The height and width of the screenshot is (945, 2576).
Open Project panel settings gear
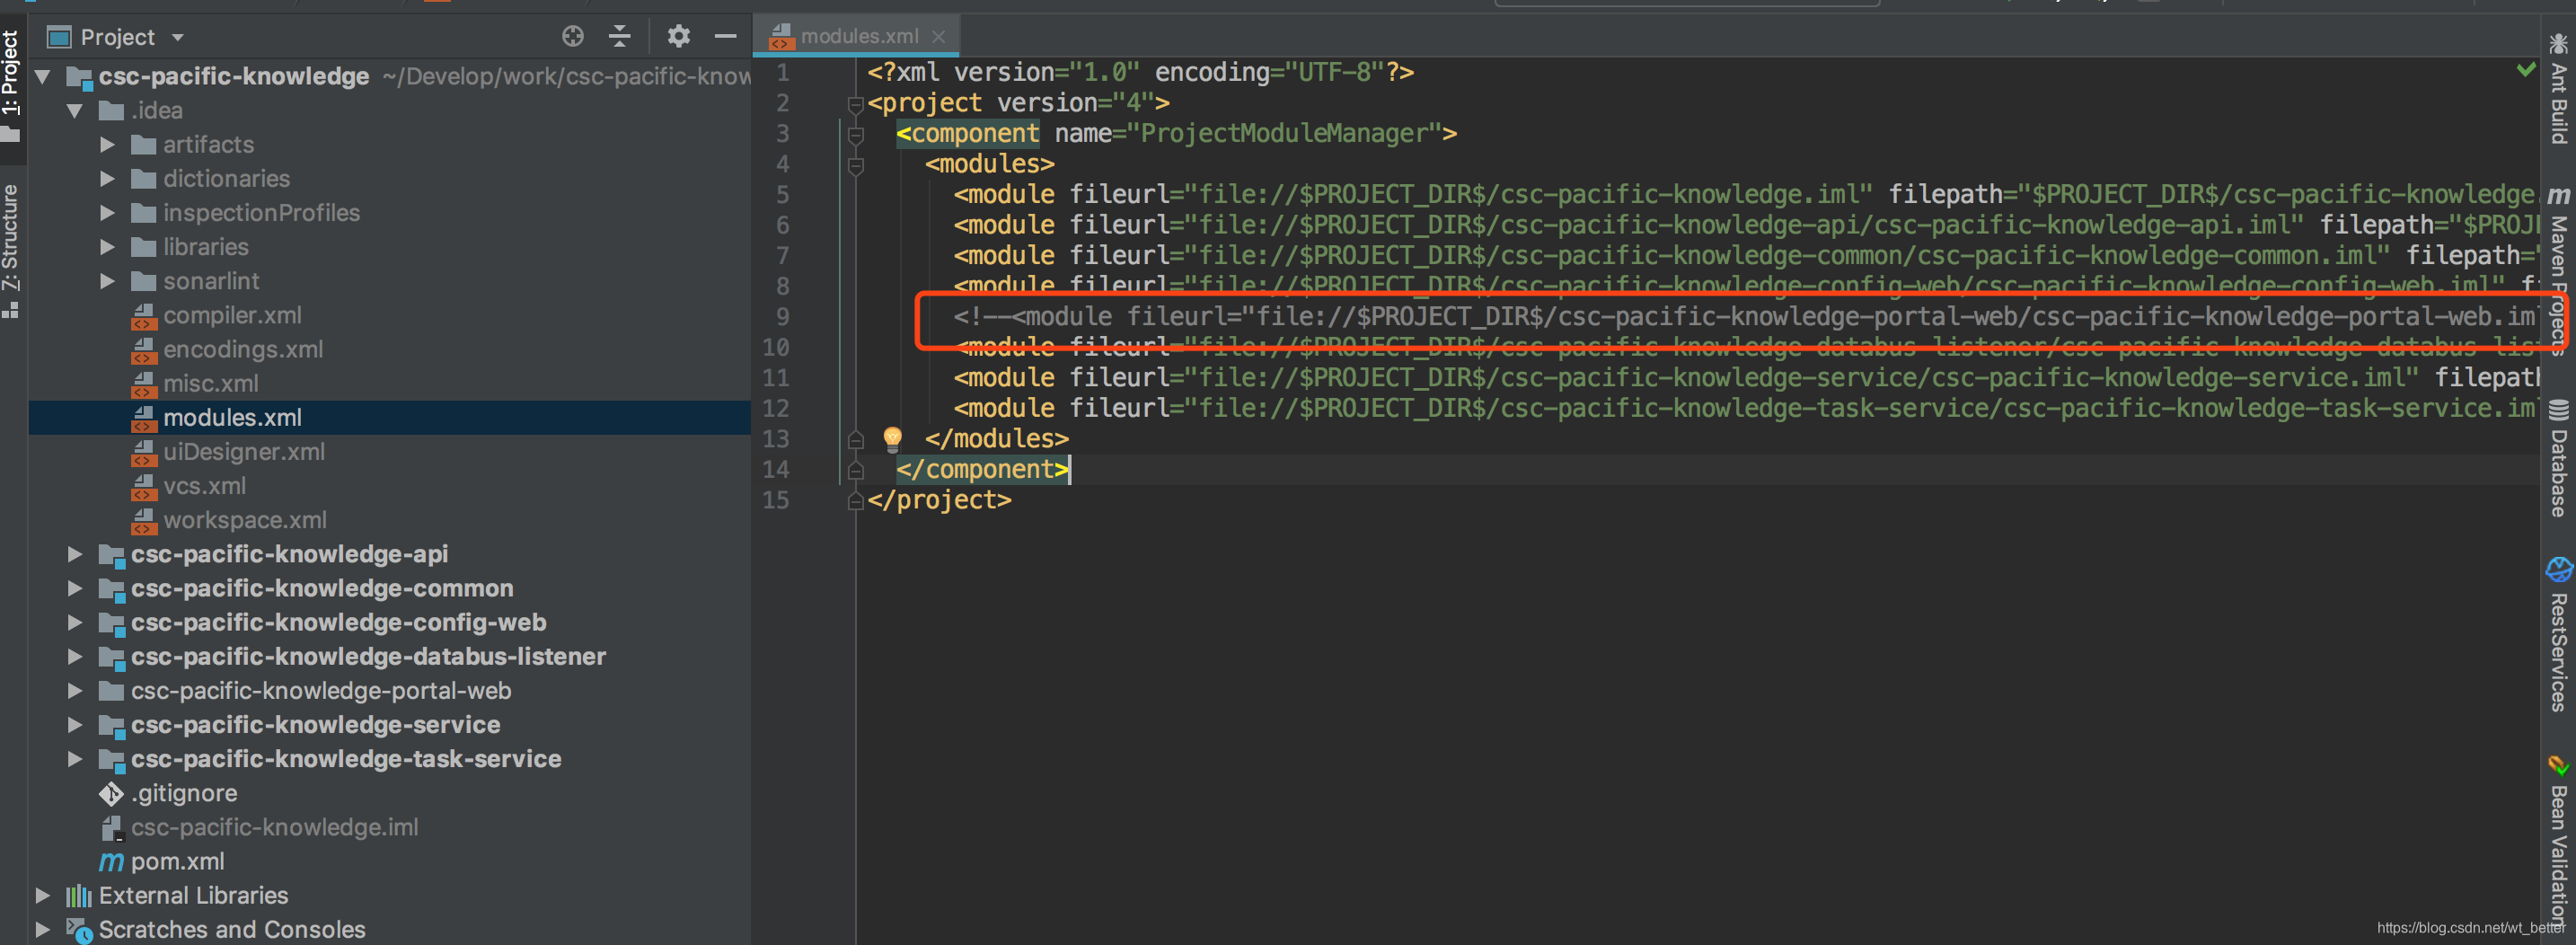(x=678, y=37)
